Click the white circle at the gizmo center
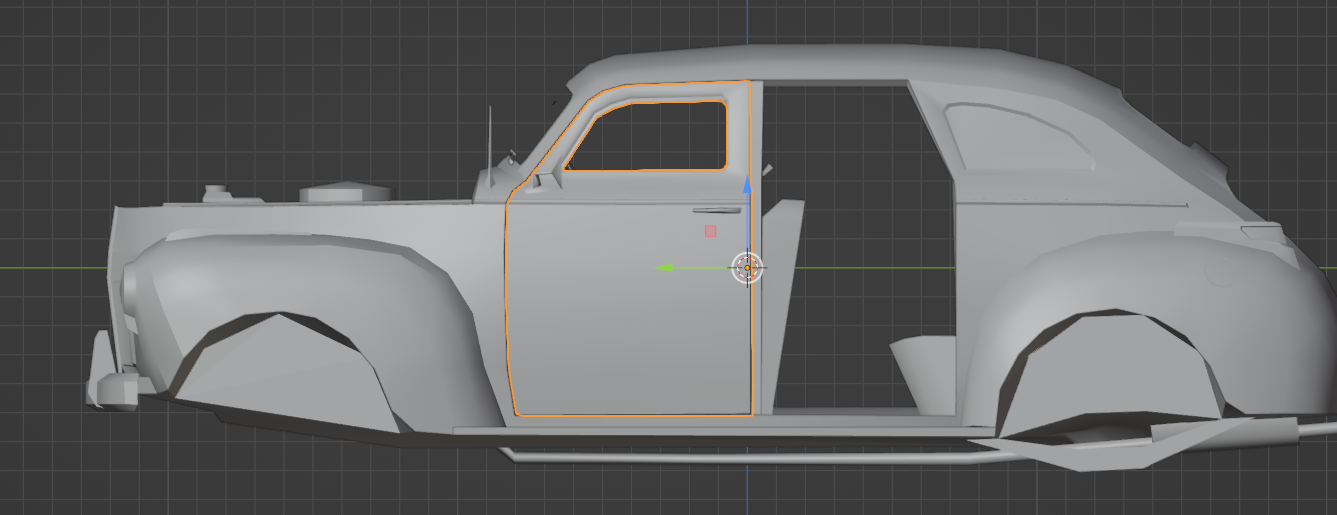 pyautogui.click(x=747, y=268)
